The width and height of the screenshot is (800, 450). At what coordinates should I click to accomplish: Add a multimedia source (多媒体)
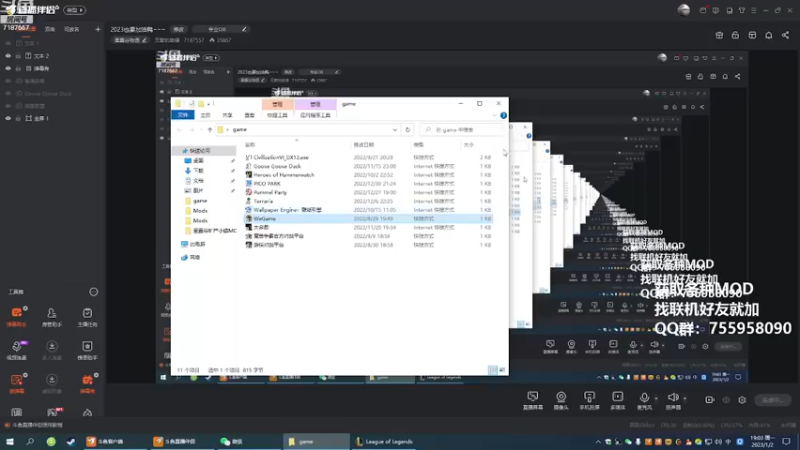(617, 401)
